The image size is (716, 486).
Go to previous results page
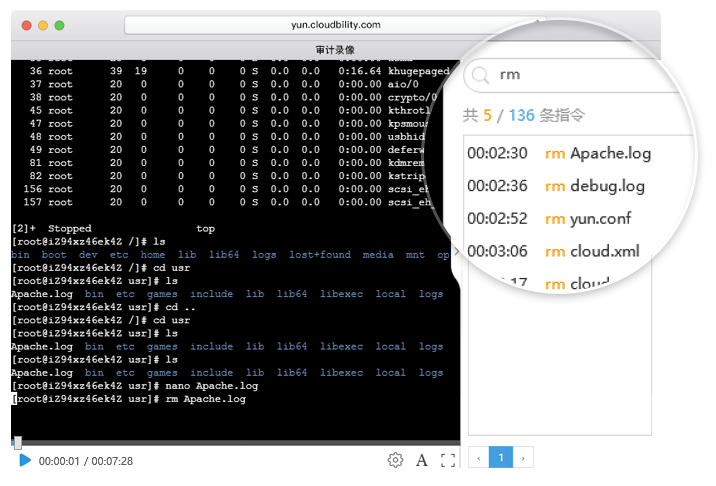[x=479, y=457]
